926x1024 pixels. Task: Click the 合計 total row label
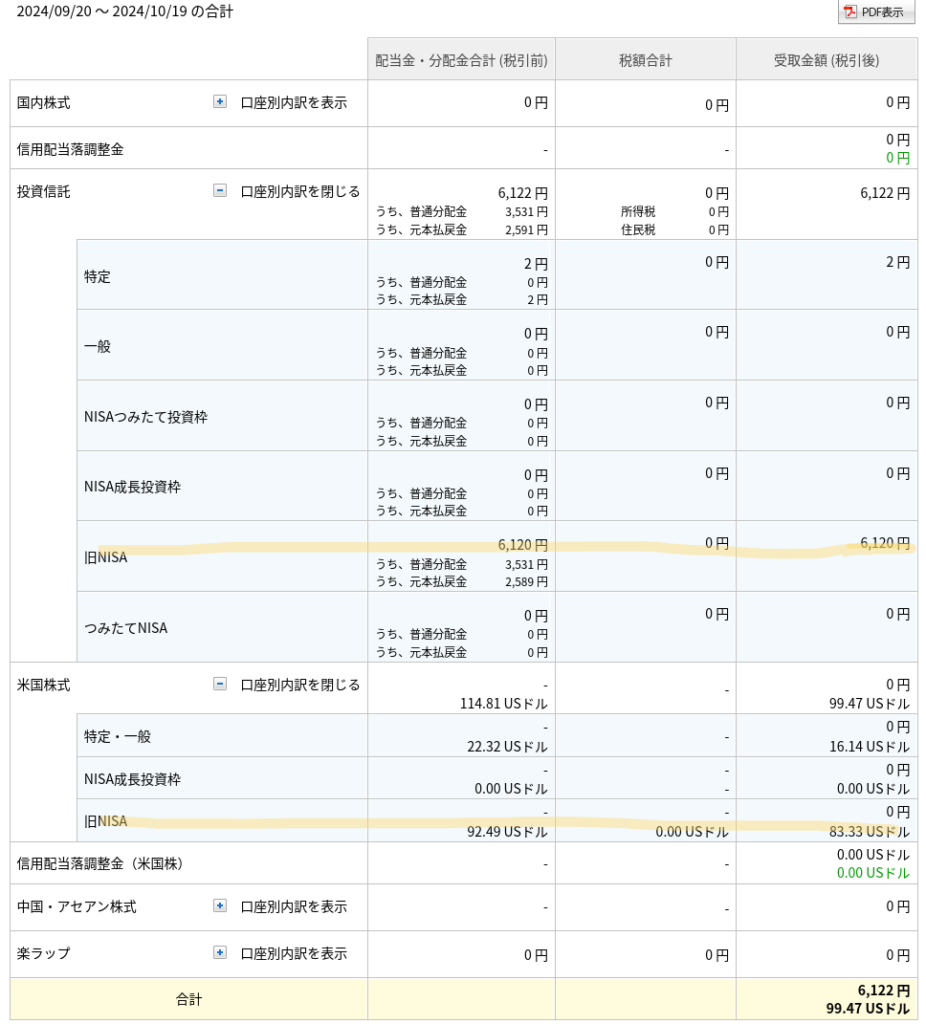[x=188, y=999]
